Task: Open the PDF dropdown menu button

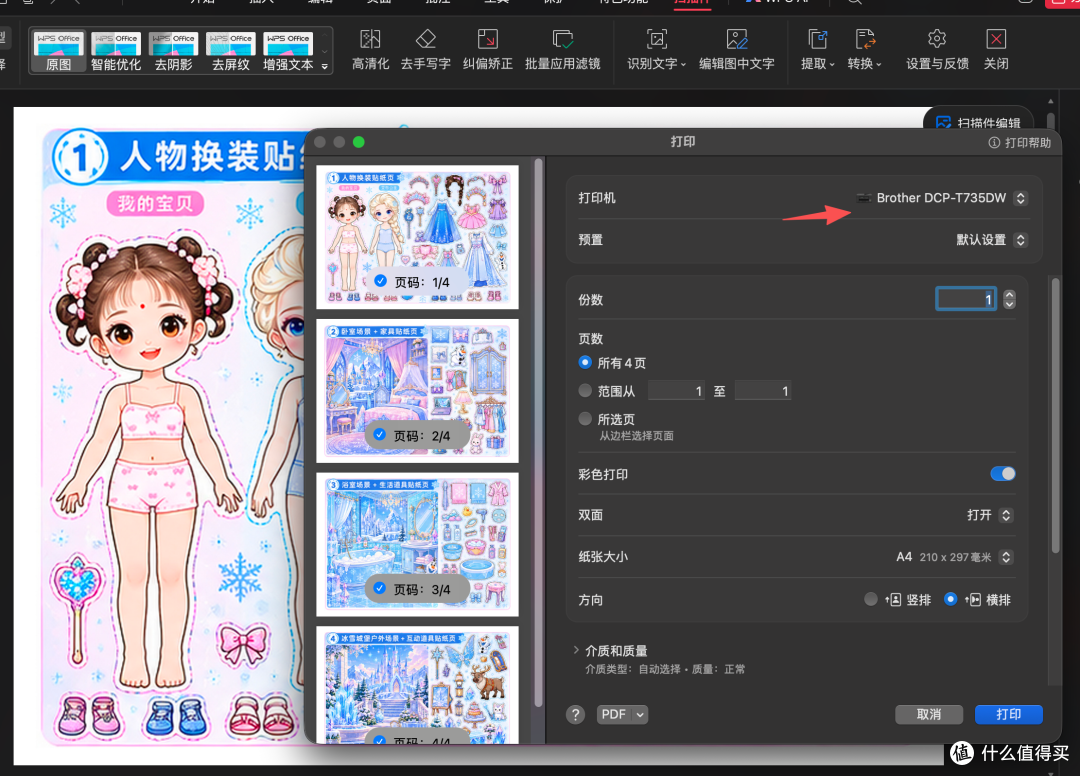Action: click(623, 715)
